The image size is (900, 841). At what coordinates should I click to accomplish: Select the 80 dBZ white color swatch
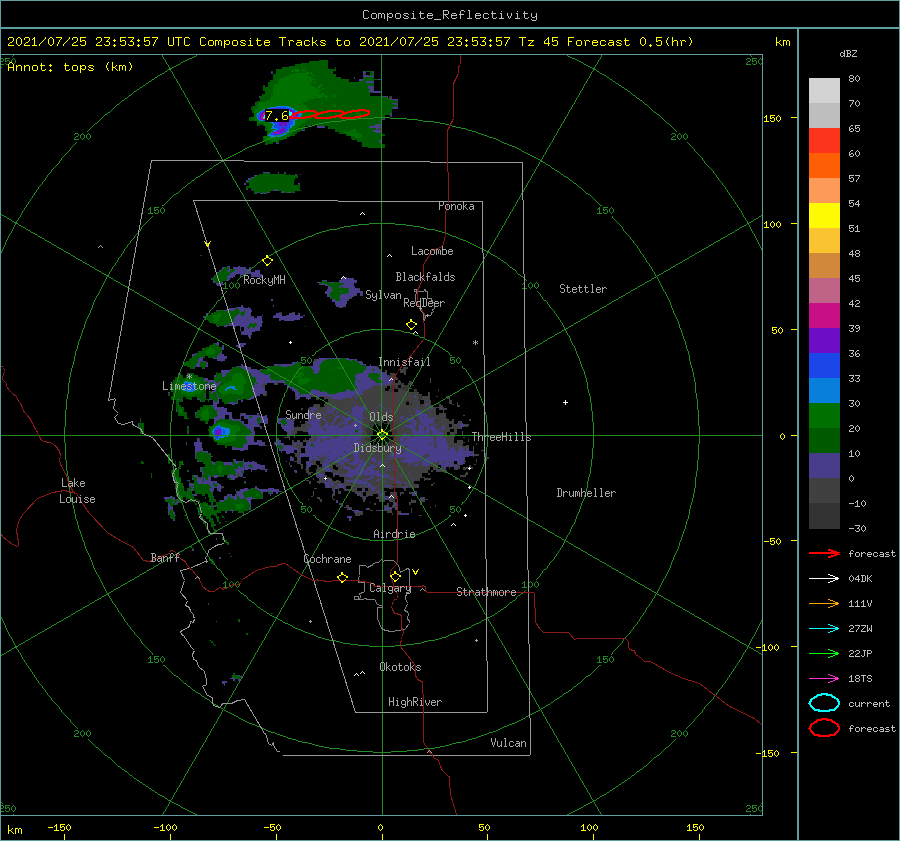tap(824, 90)
